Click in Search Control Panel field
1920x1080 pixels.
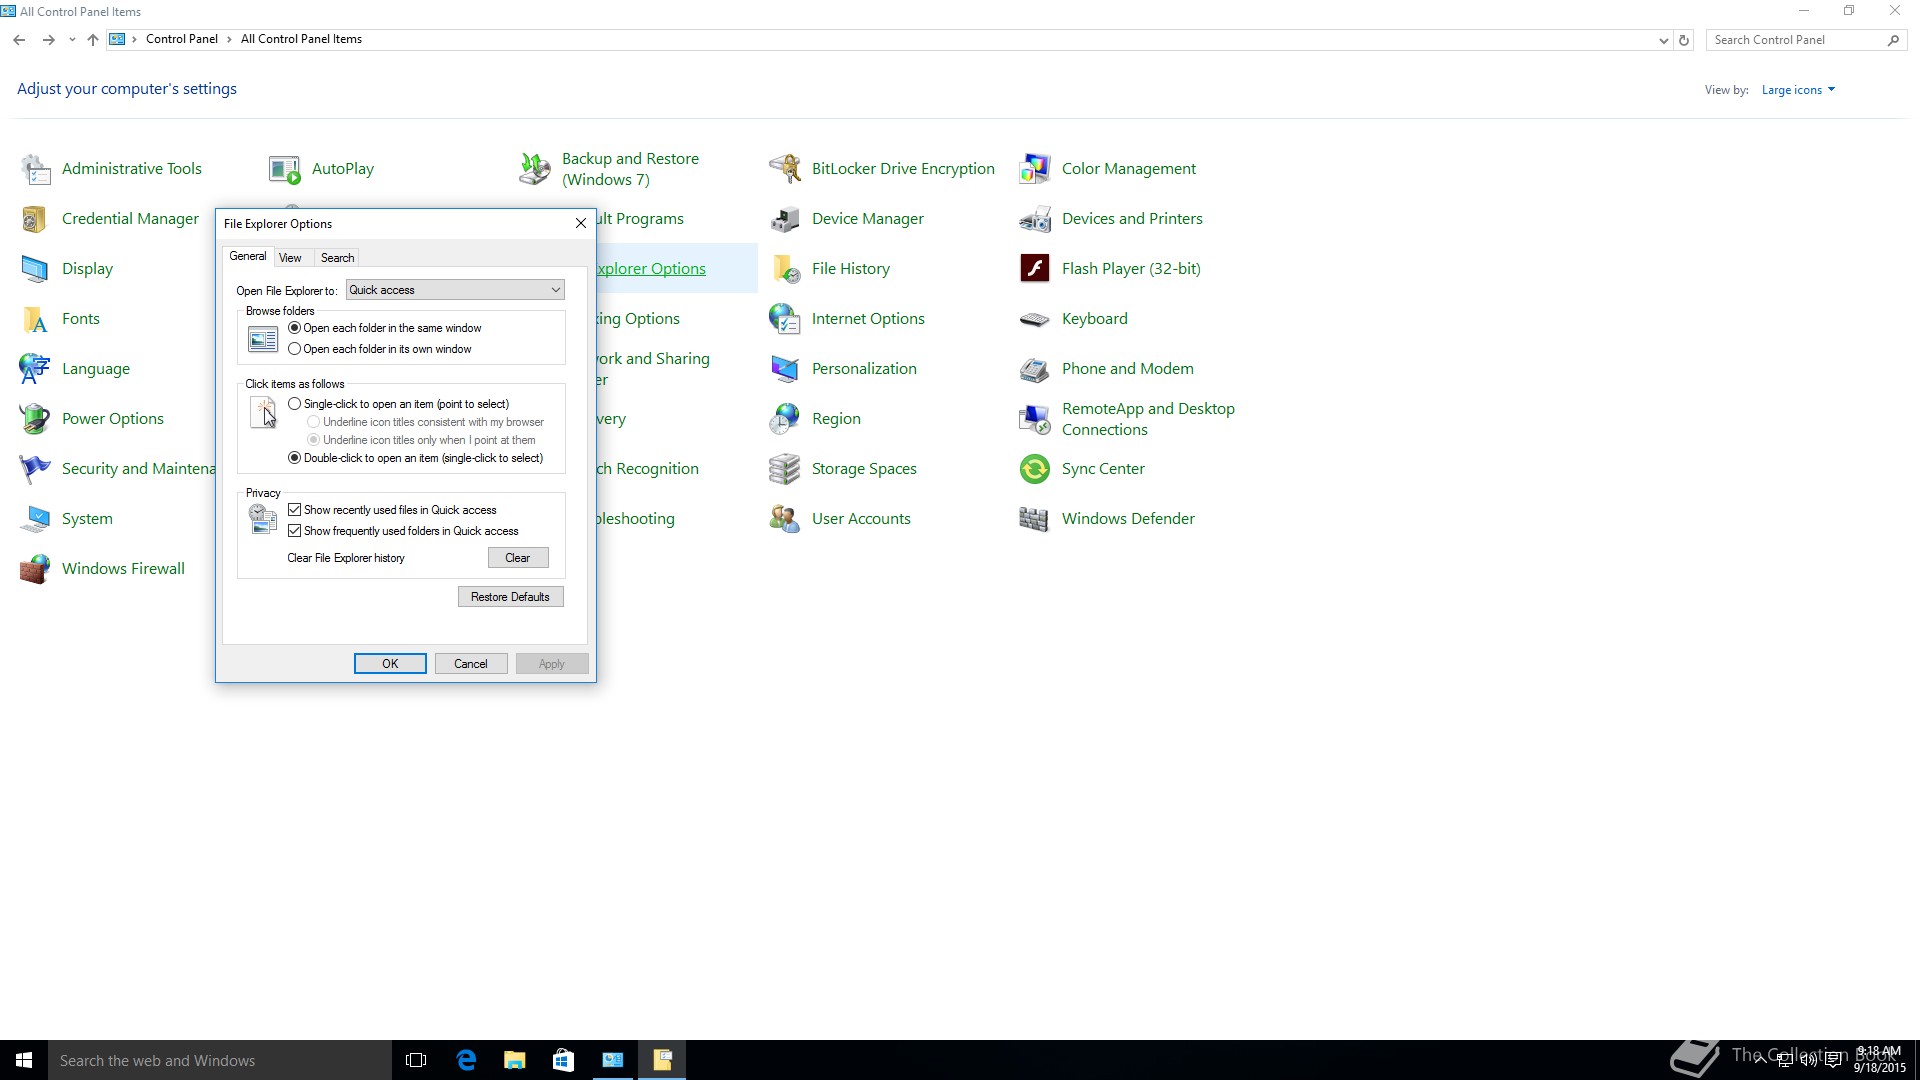point(1796,40)
